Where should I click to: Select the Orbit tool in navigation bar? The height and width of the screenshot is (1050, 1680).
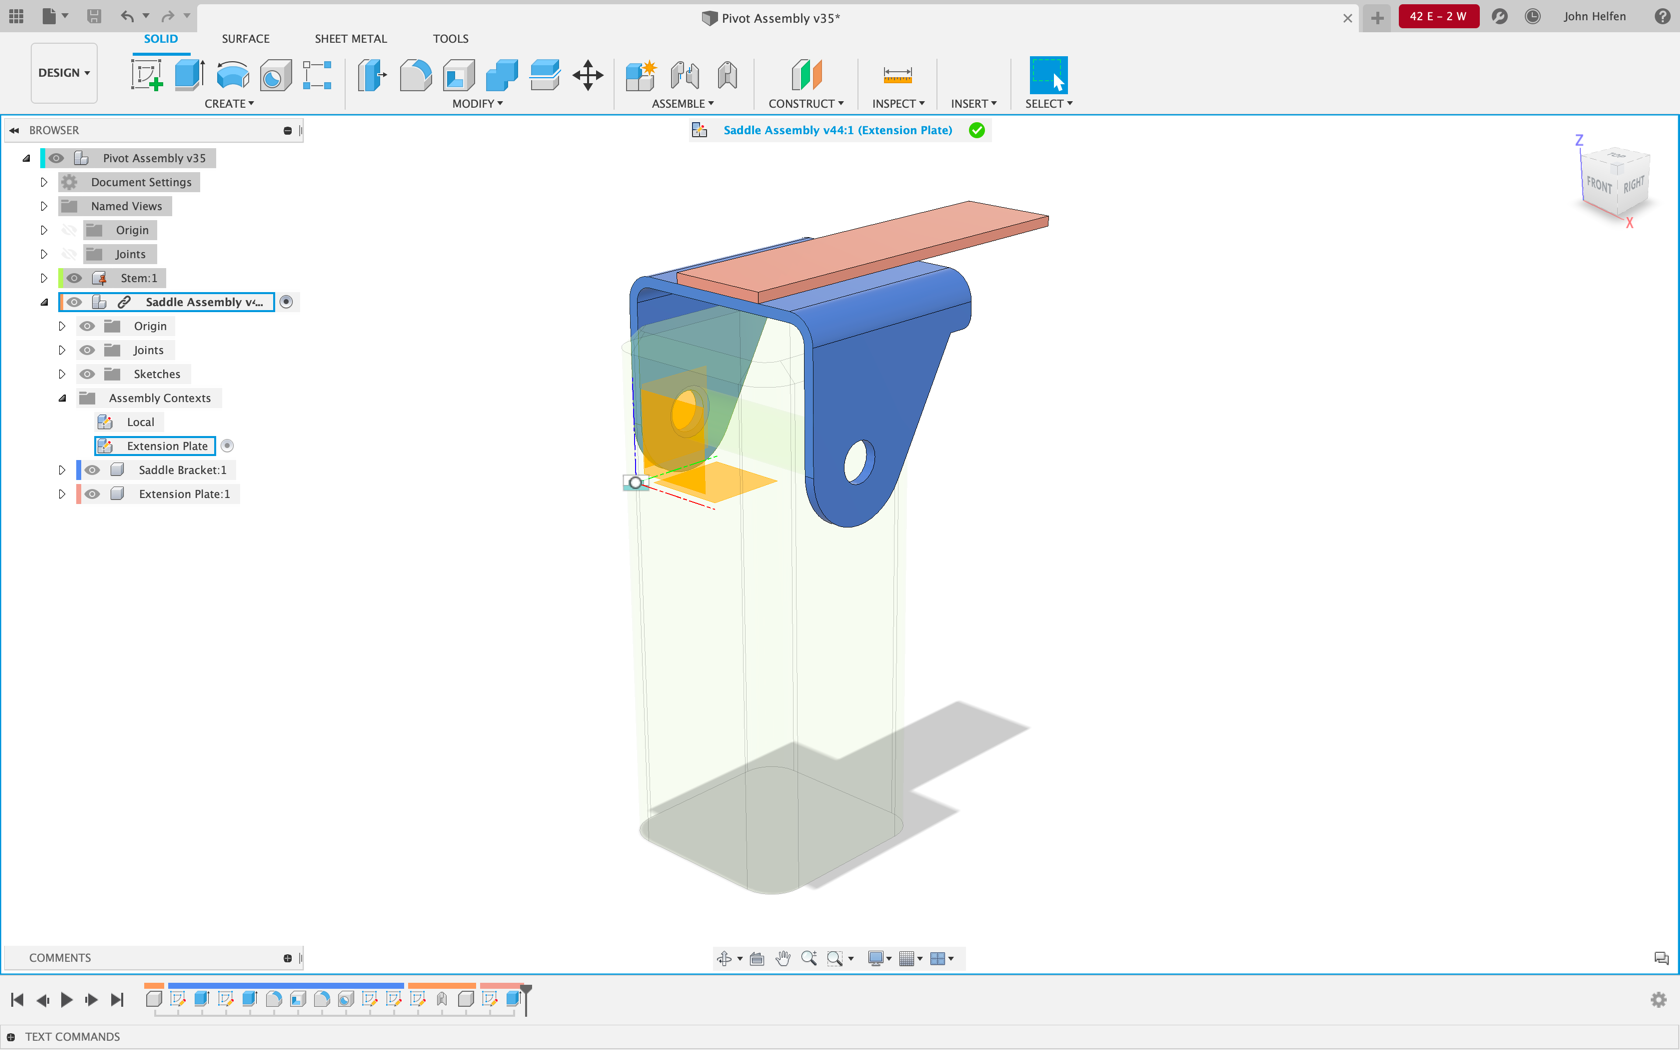(x=724, y=958)
